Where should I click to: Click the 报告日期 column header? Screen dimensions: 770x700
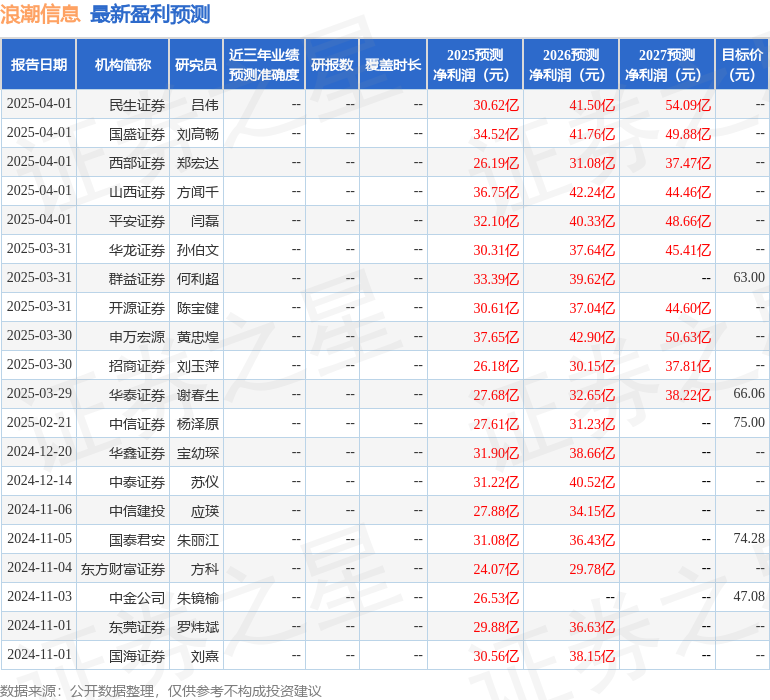[x=39, y=65]
